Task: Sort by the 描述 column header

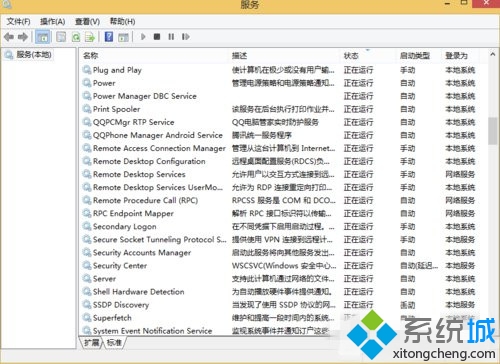Action: [240, 56]
